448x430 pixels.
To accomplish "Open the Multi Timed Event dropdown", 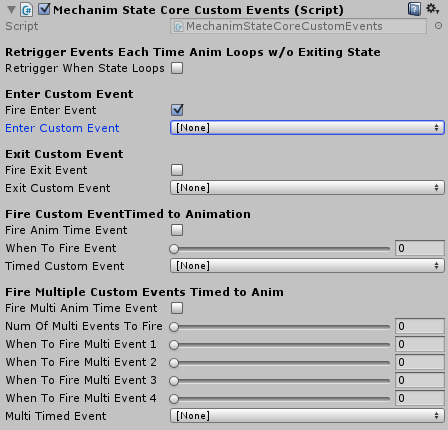I will [x=307, y=416].
